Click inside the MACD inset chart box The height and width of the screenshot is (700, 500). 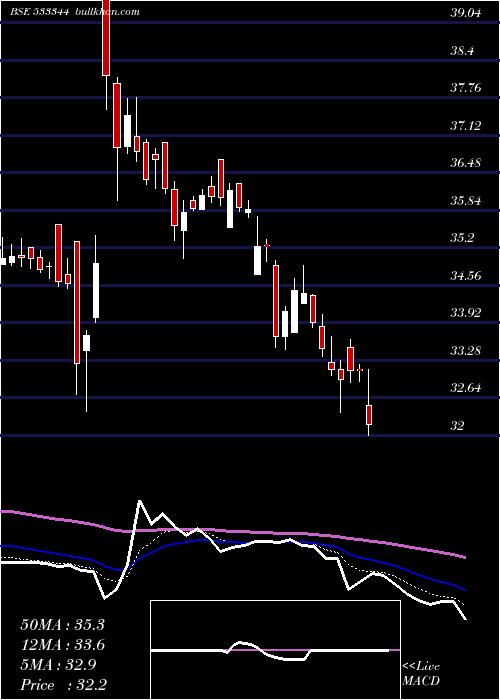coord(275,650)
